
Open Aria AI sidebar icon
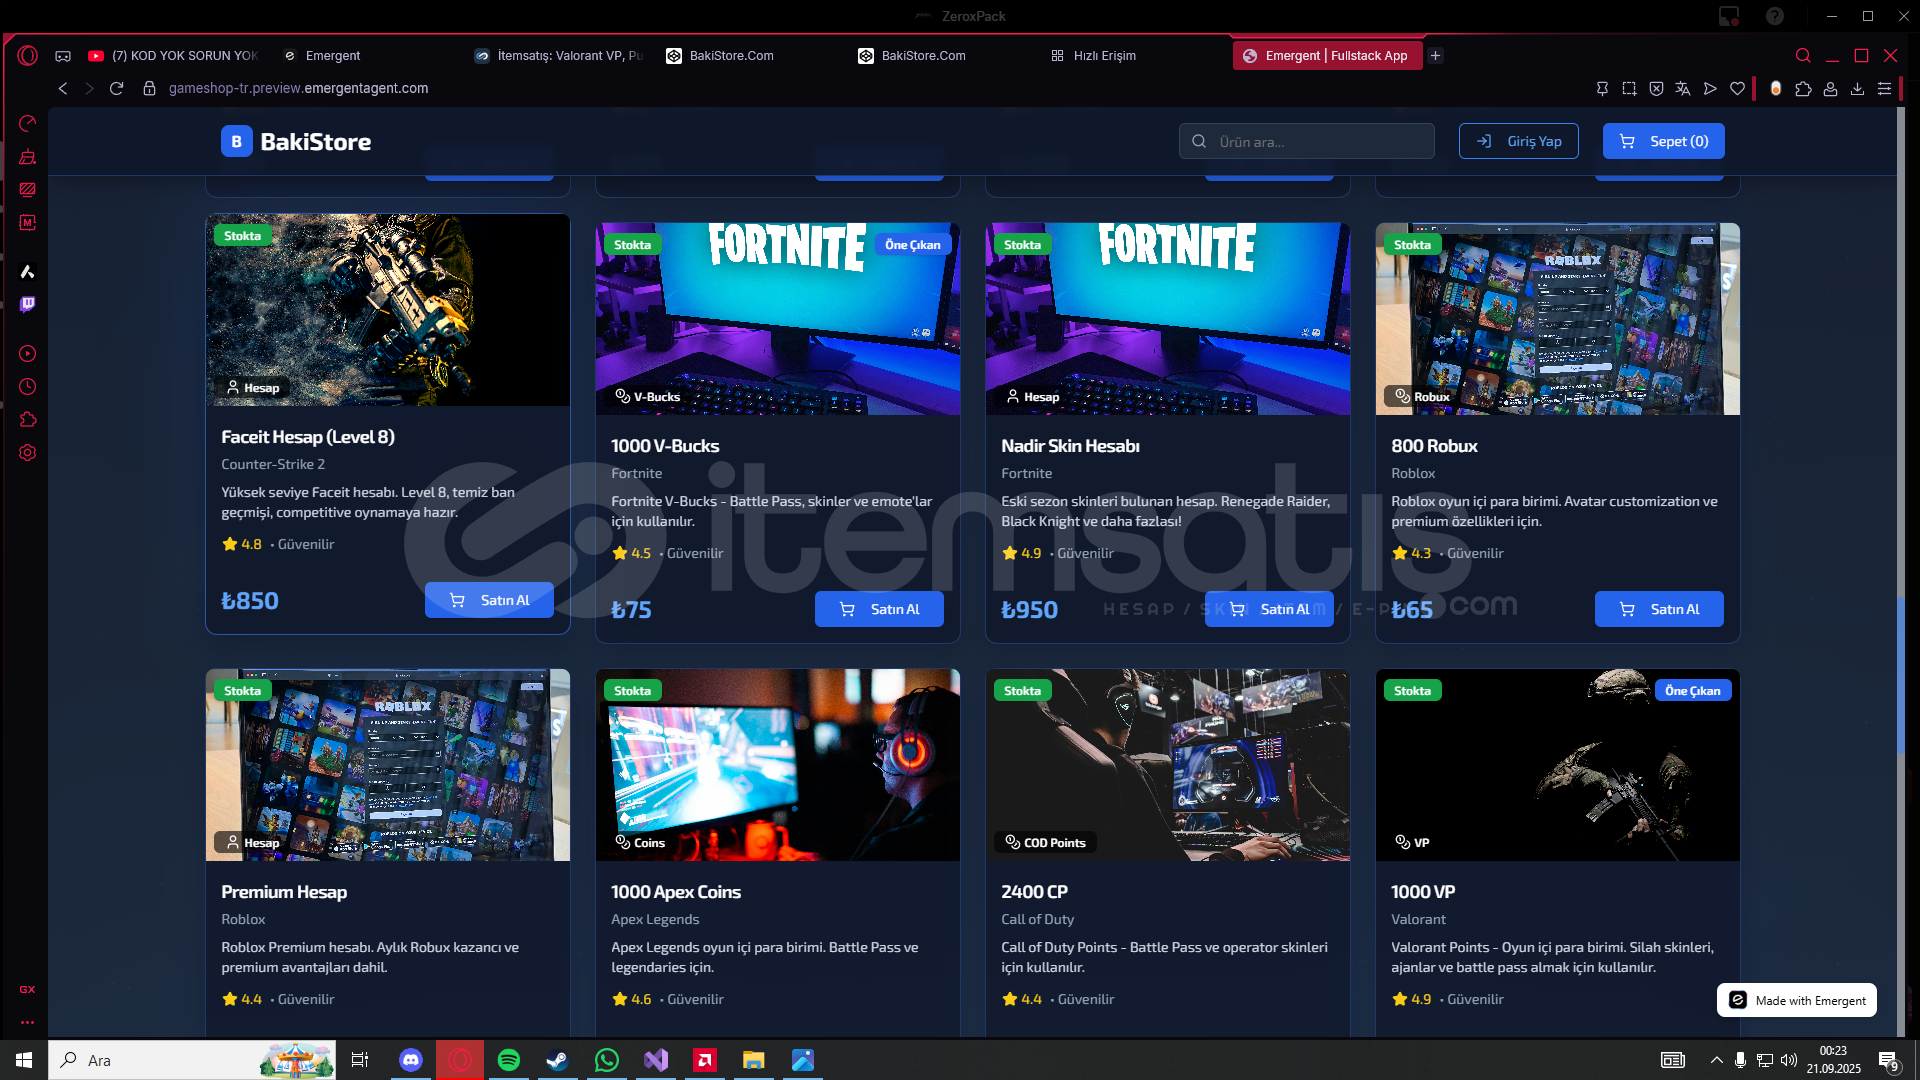tap(27, 271)
